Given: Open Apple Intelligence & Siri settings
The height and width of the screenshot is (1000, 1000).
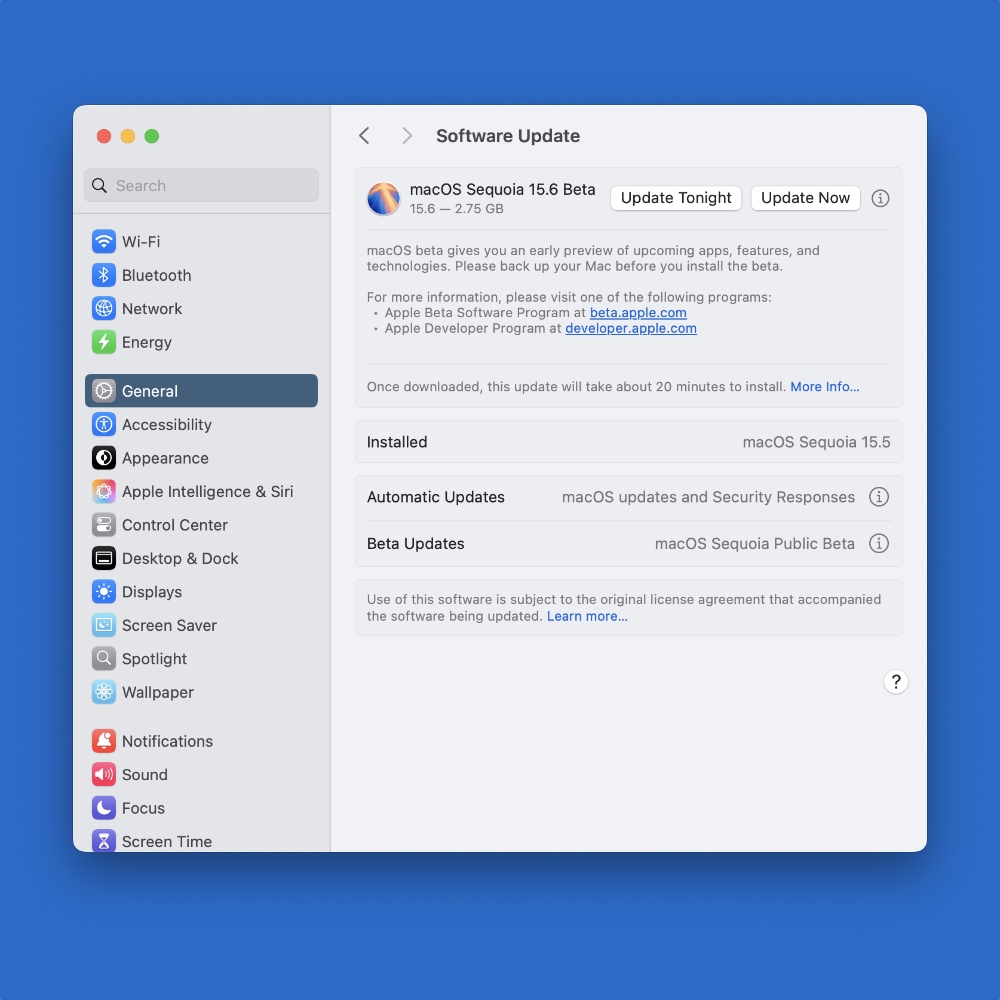Looking at the screenshot, I should click(x=207, y=492).
